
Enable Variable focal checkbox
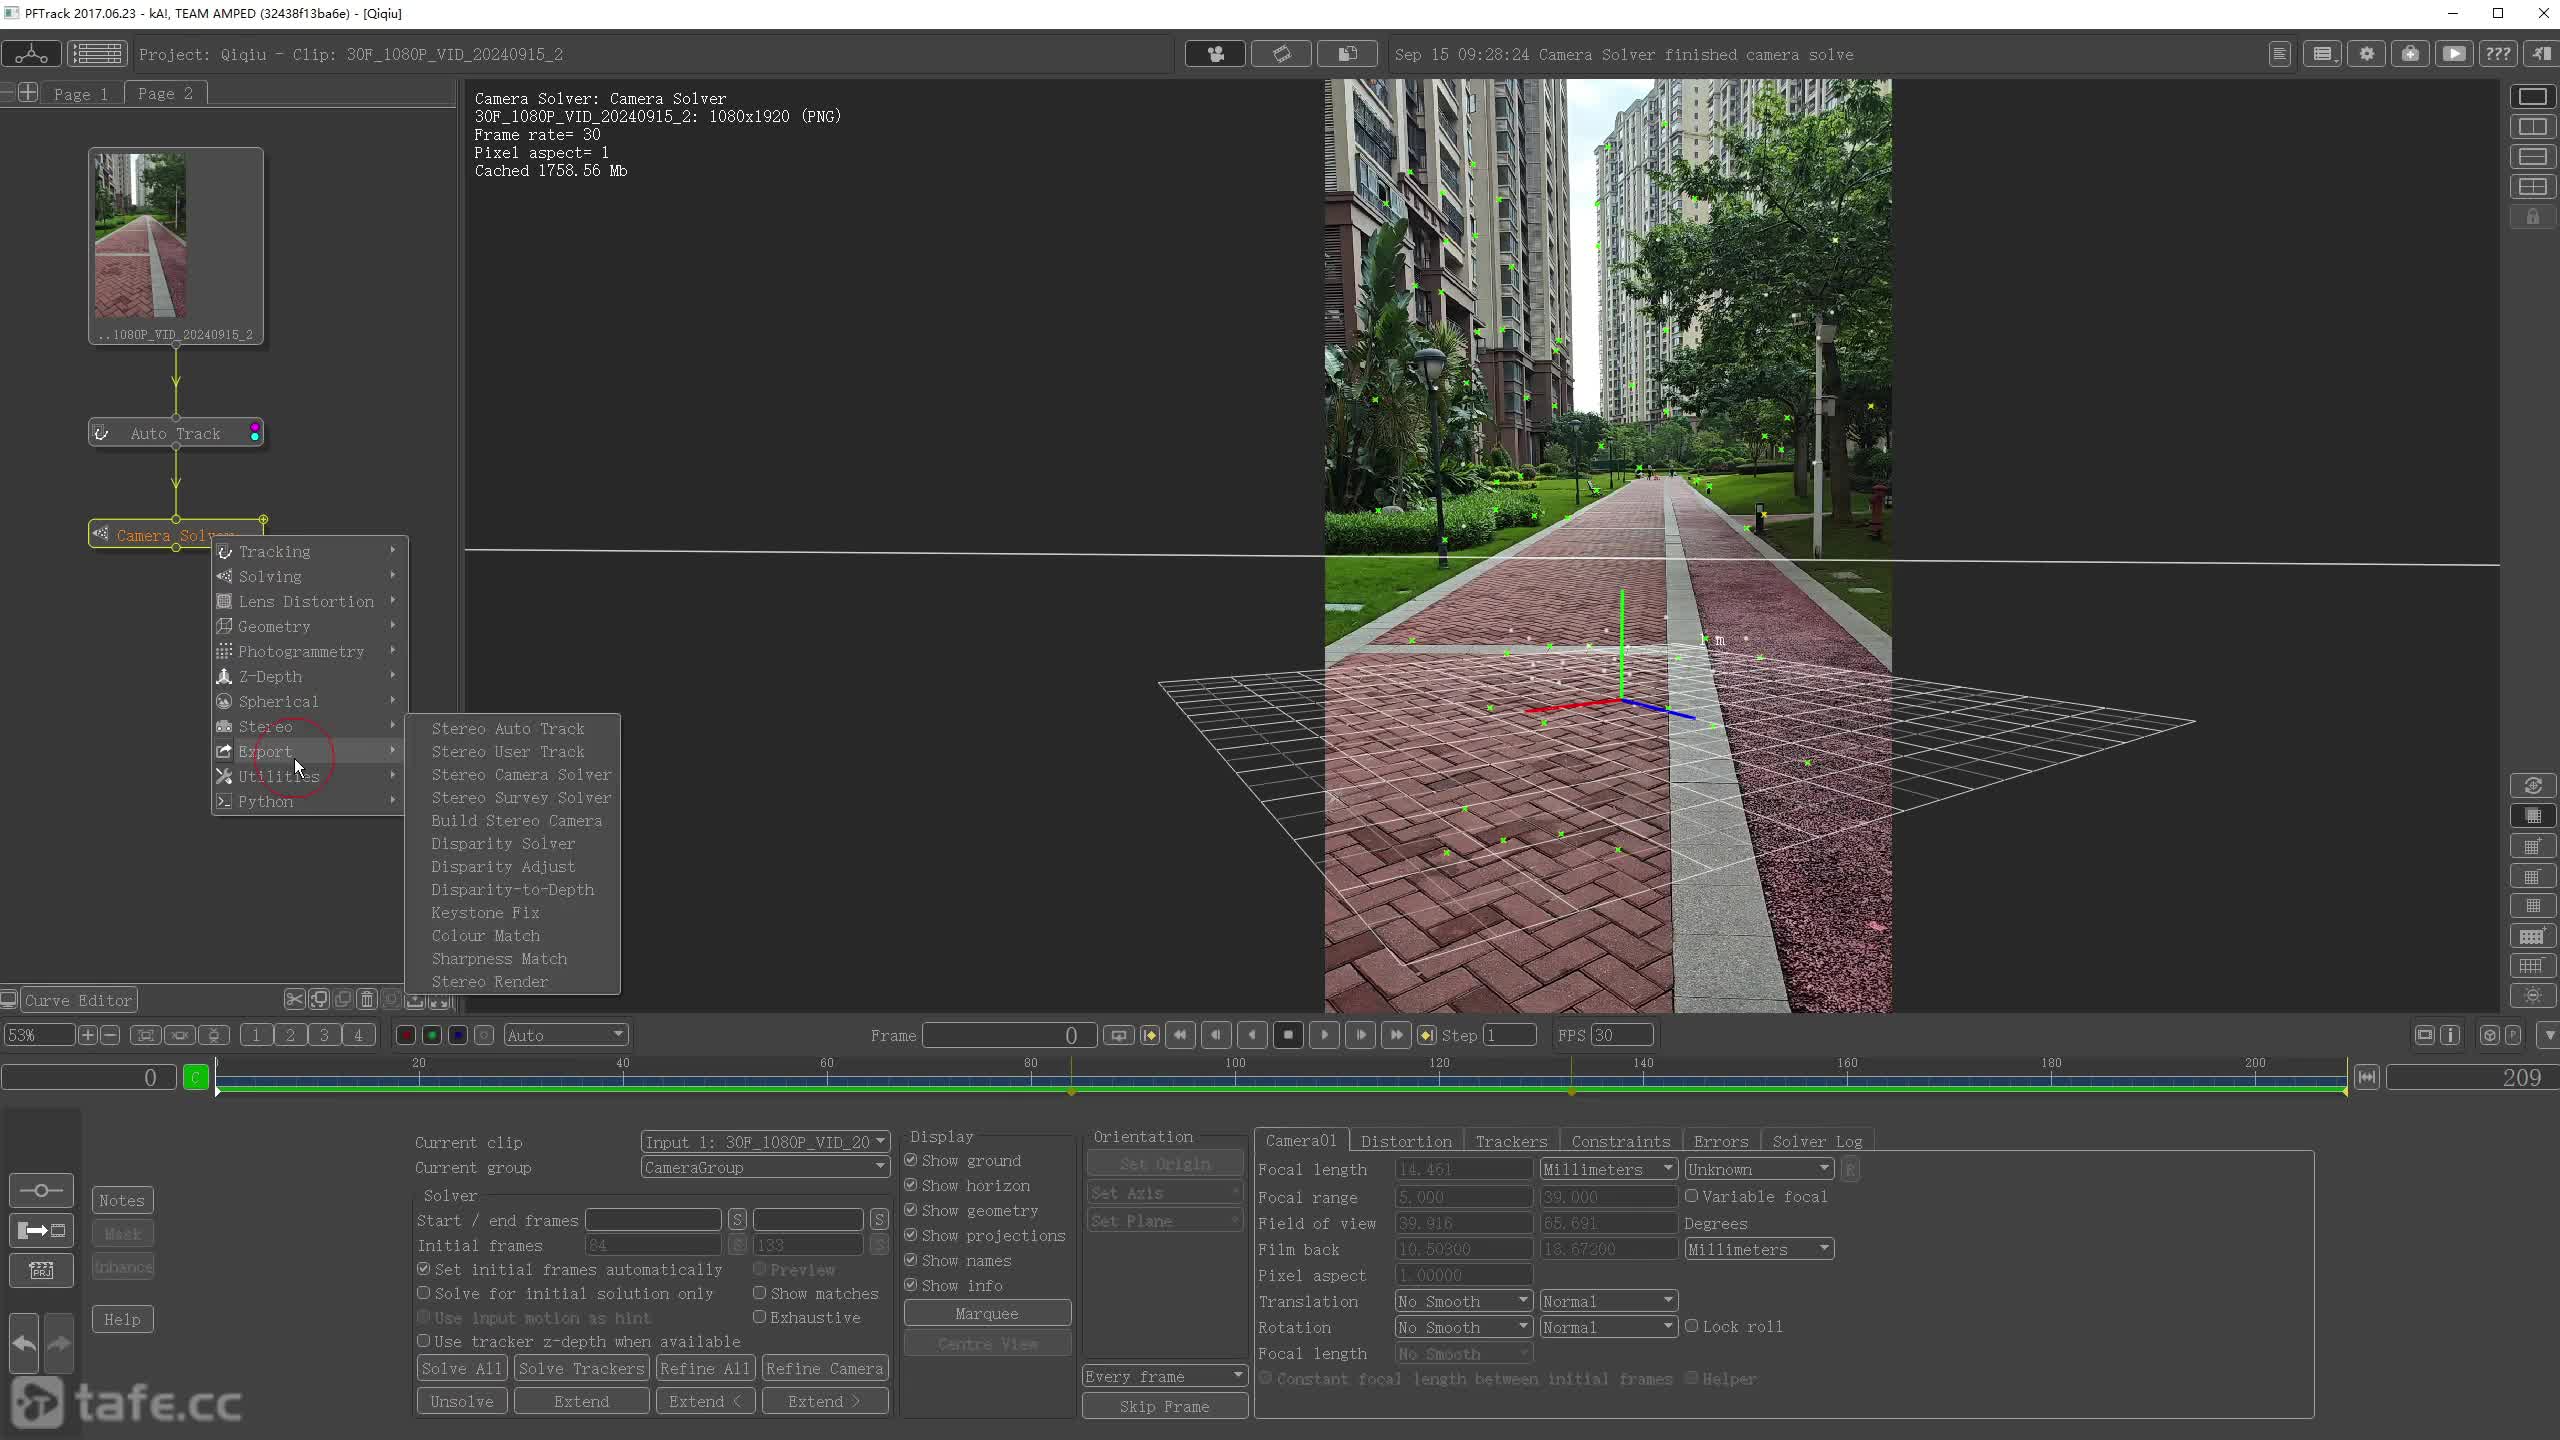[1692, 1196]
